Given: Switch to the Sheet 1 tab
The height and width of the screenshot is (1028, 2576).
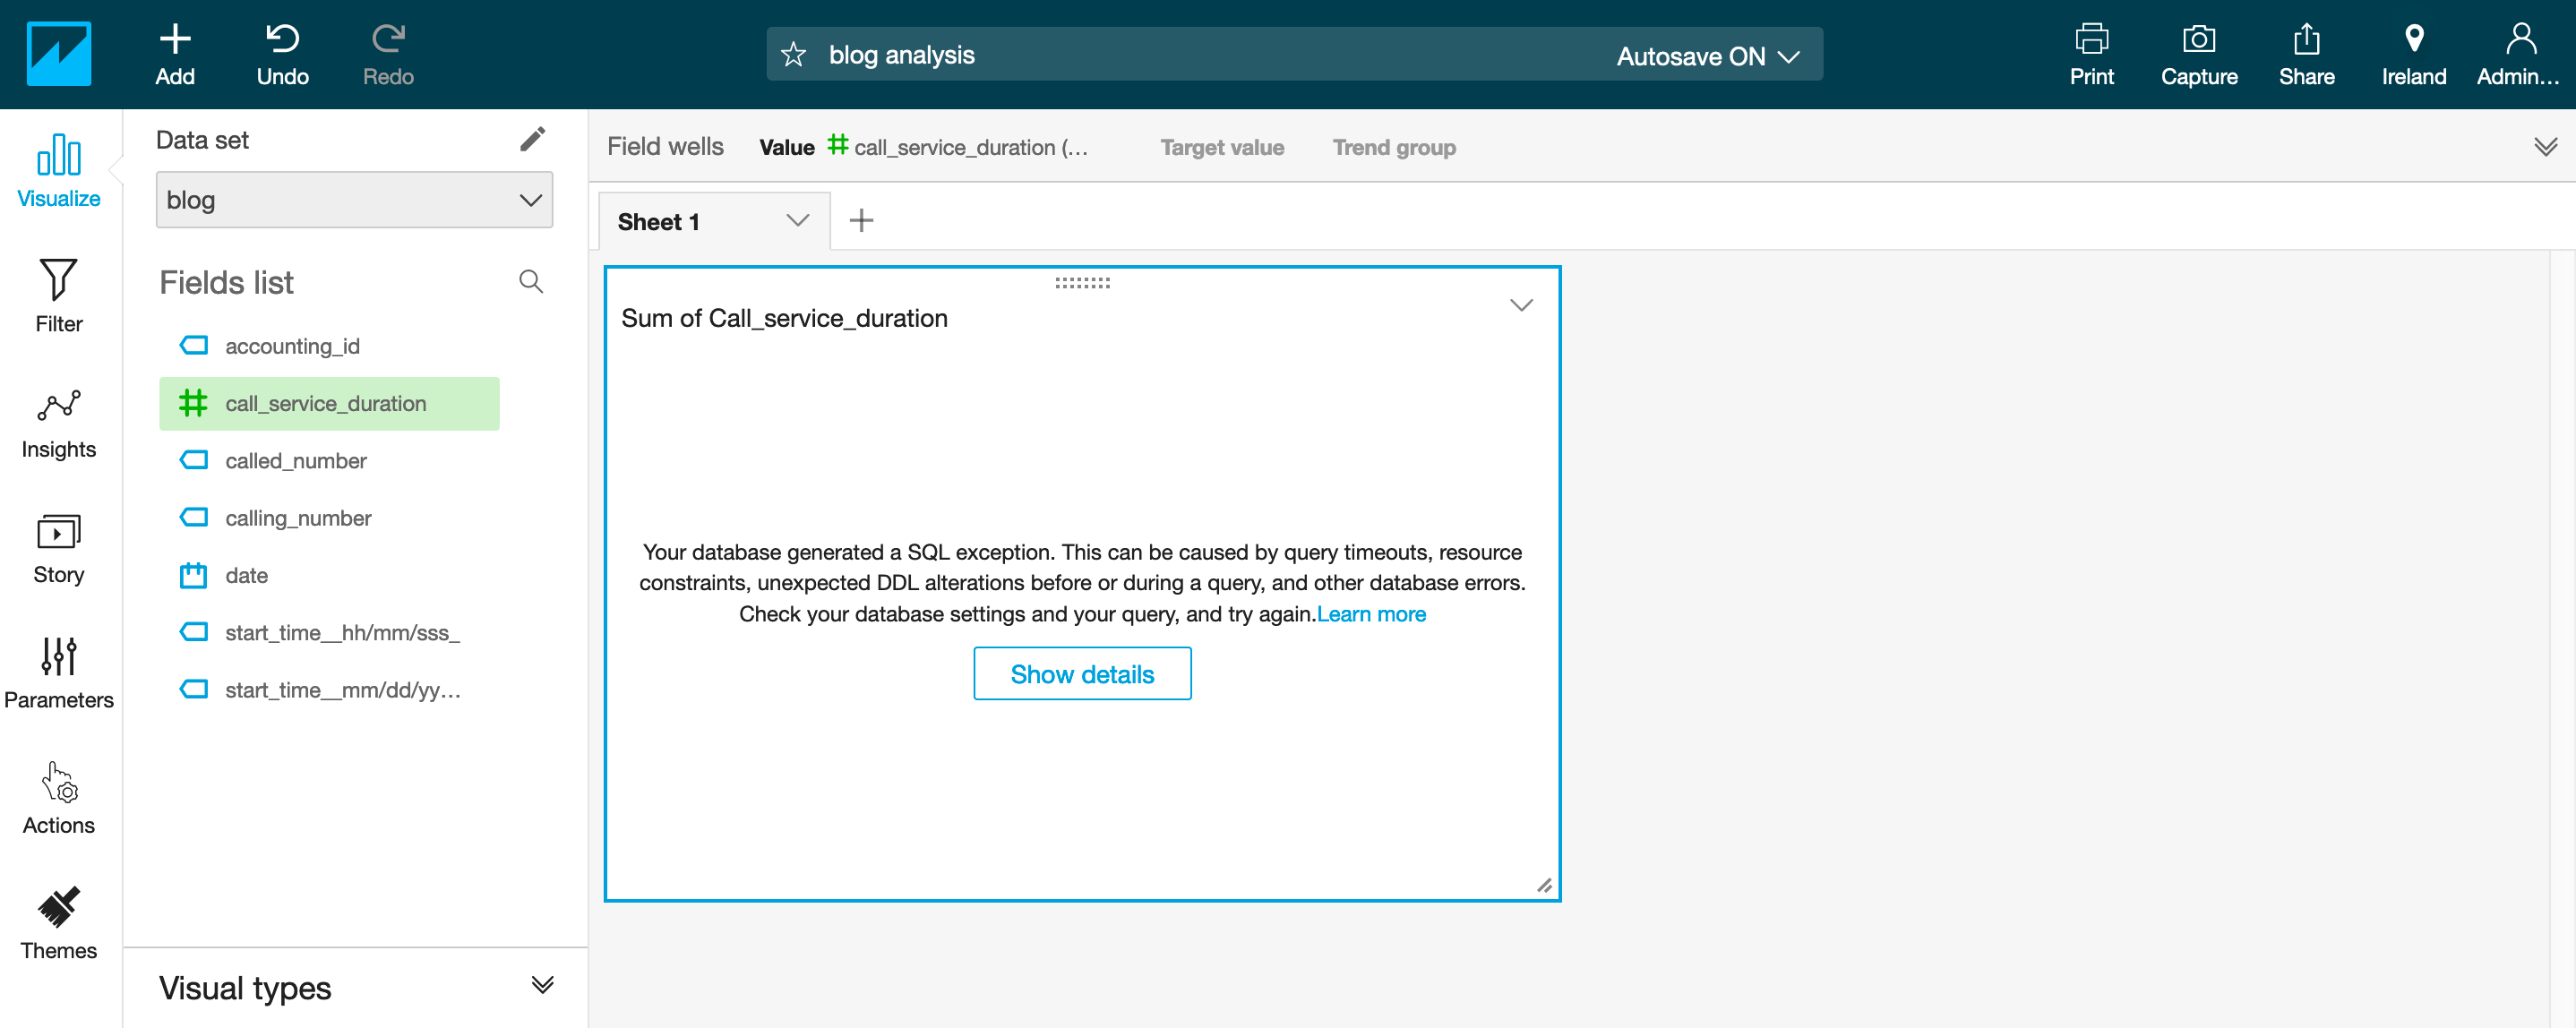Looking at the screenshot, I should [660, 221].
